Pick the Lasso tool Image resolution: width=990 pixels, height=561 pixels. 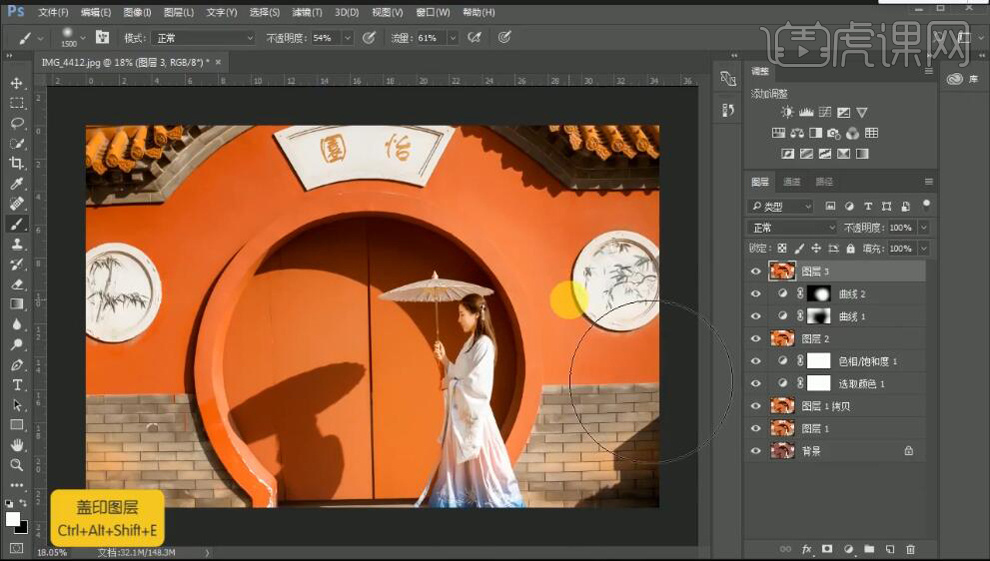pyautogui.click(x=17, y=123)
